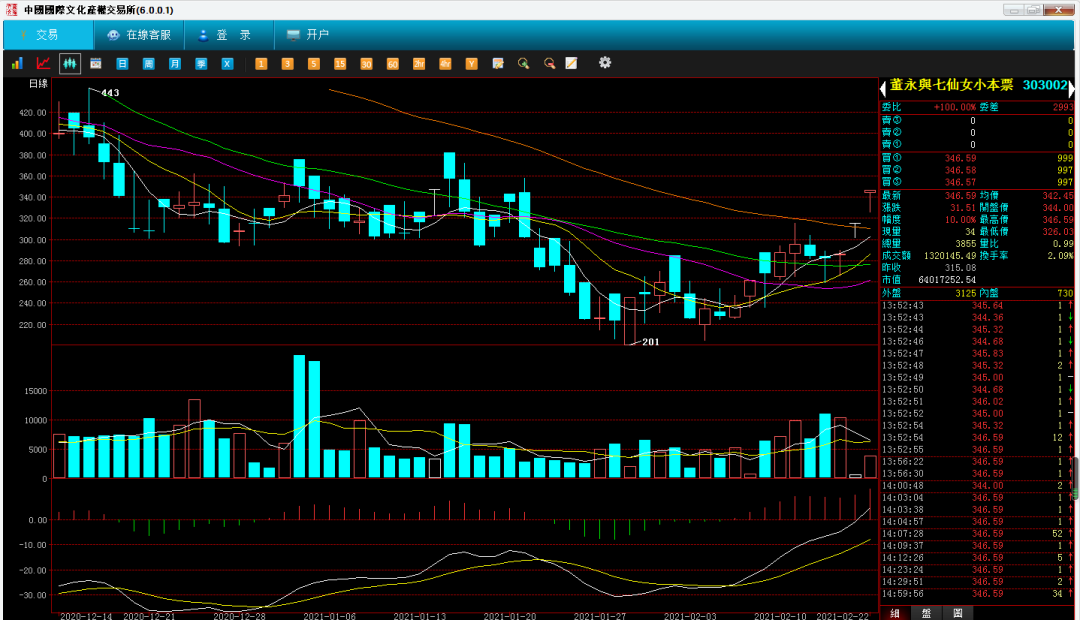Select the trade row at 14:07:28
1080x620 pixels.
click(x=977, y=533)
